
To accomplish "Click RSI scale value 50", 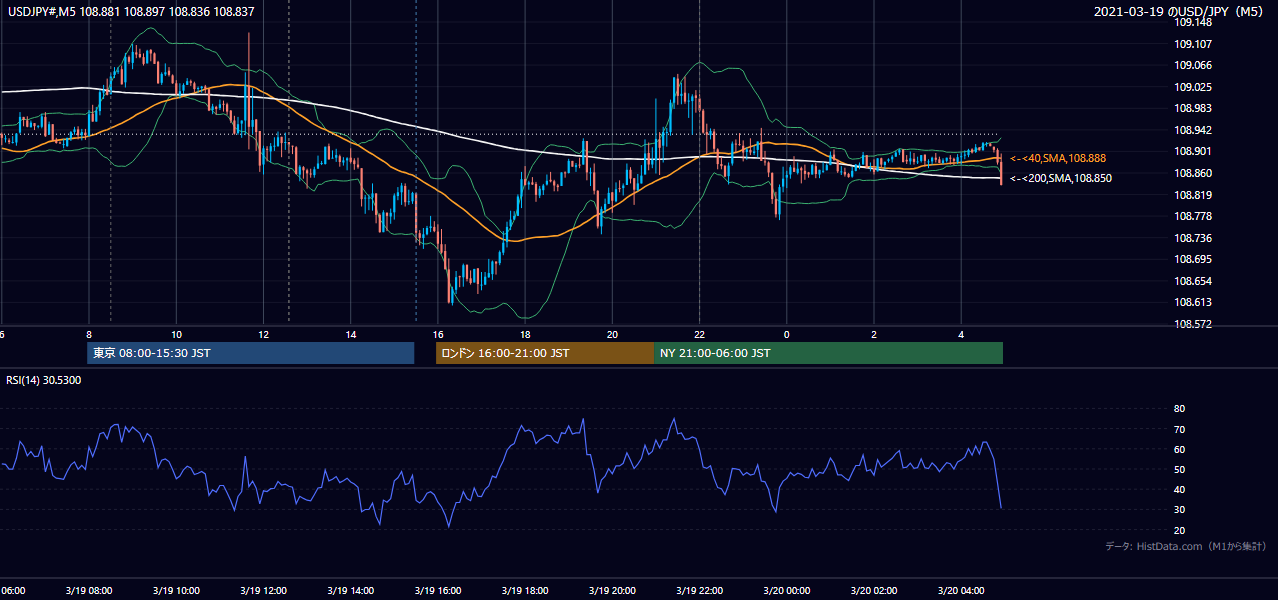I will 1180,469.
